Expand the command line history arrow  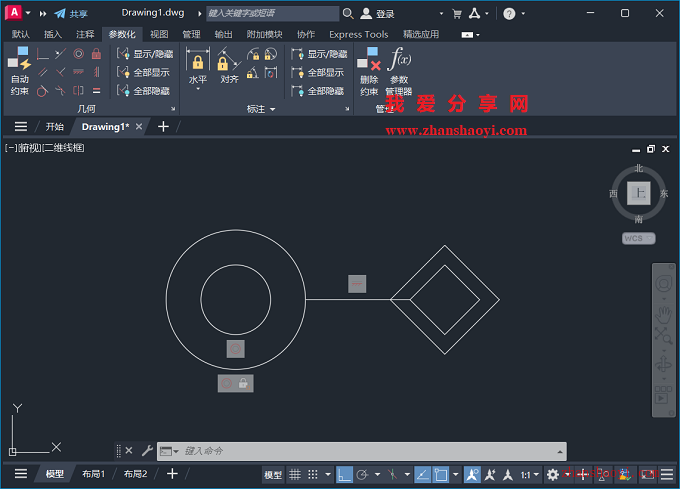pyautogui.click(x=560, y=452)
